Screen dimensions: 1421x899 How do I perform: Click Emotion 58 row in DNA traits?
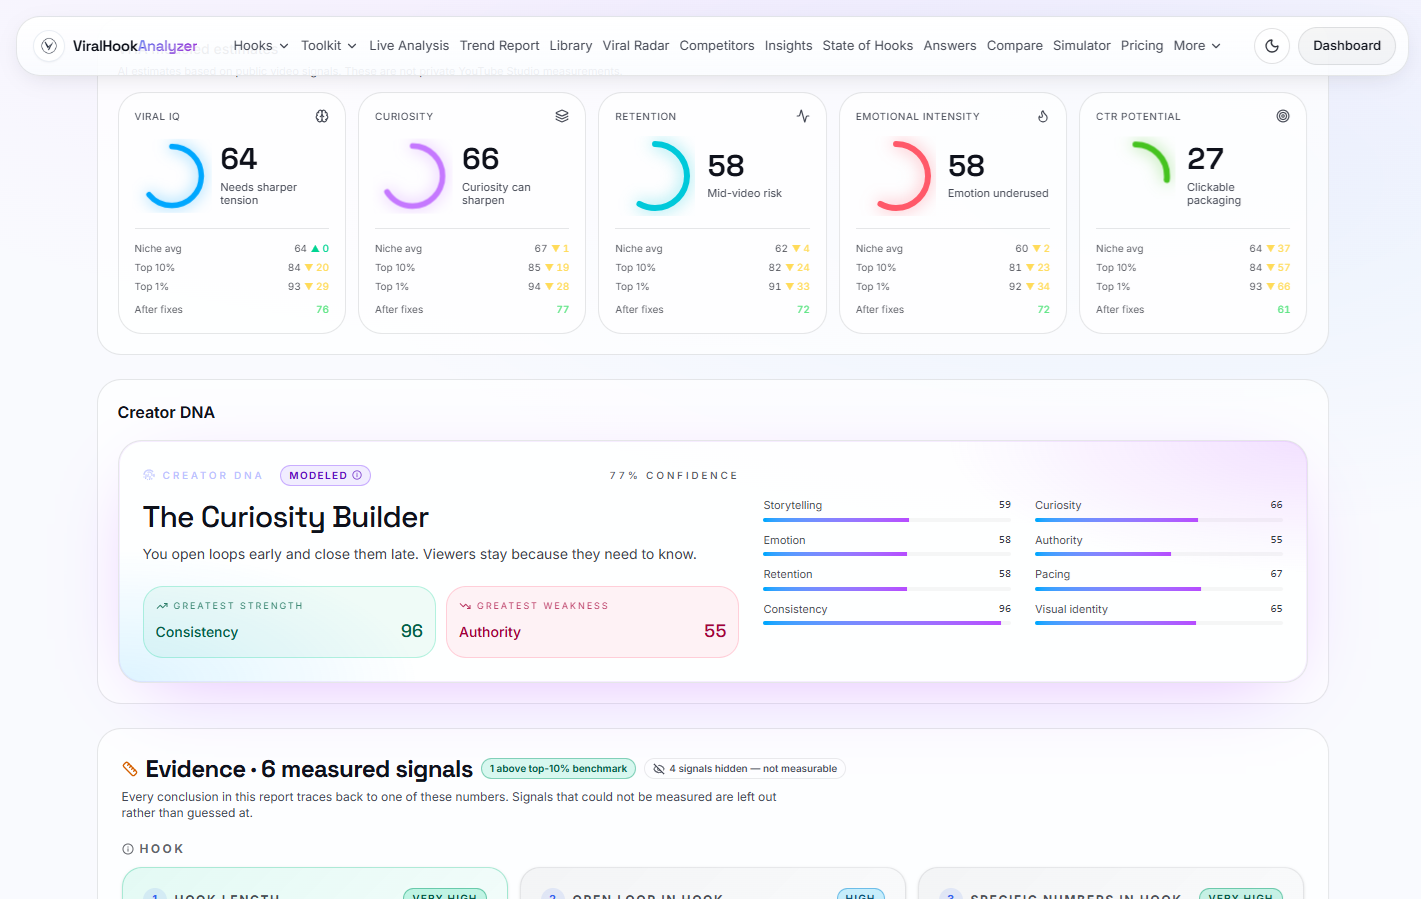coord(887,546)
